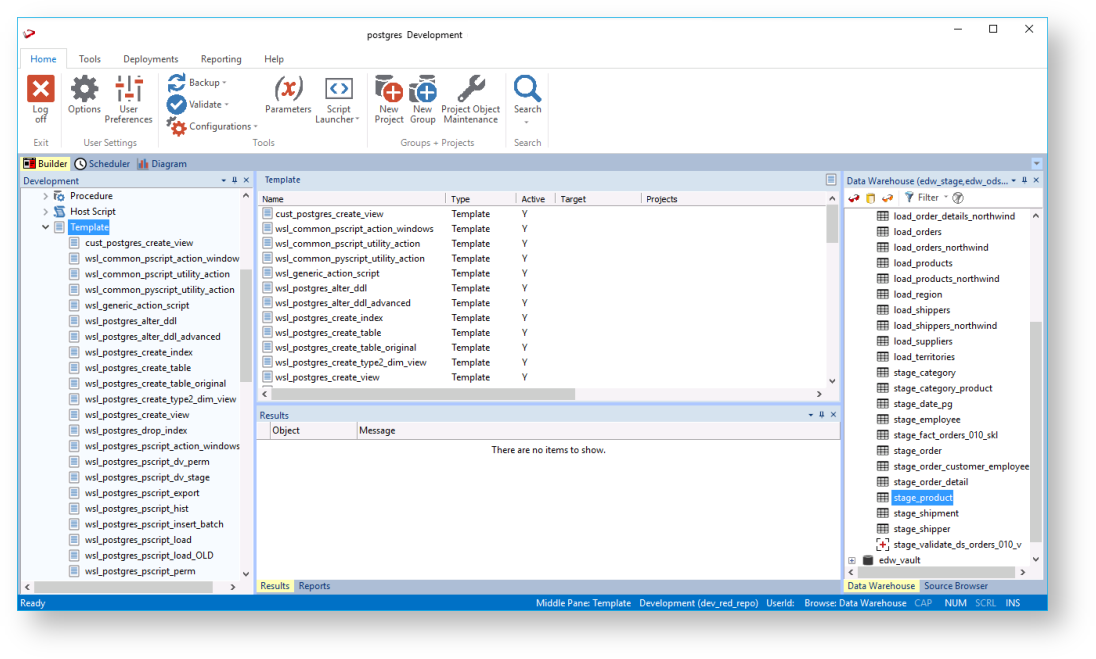Screen dimensions: 1096x659
Task: Open the Backup dropdown
Action: [x=204, y=83]
